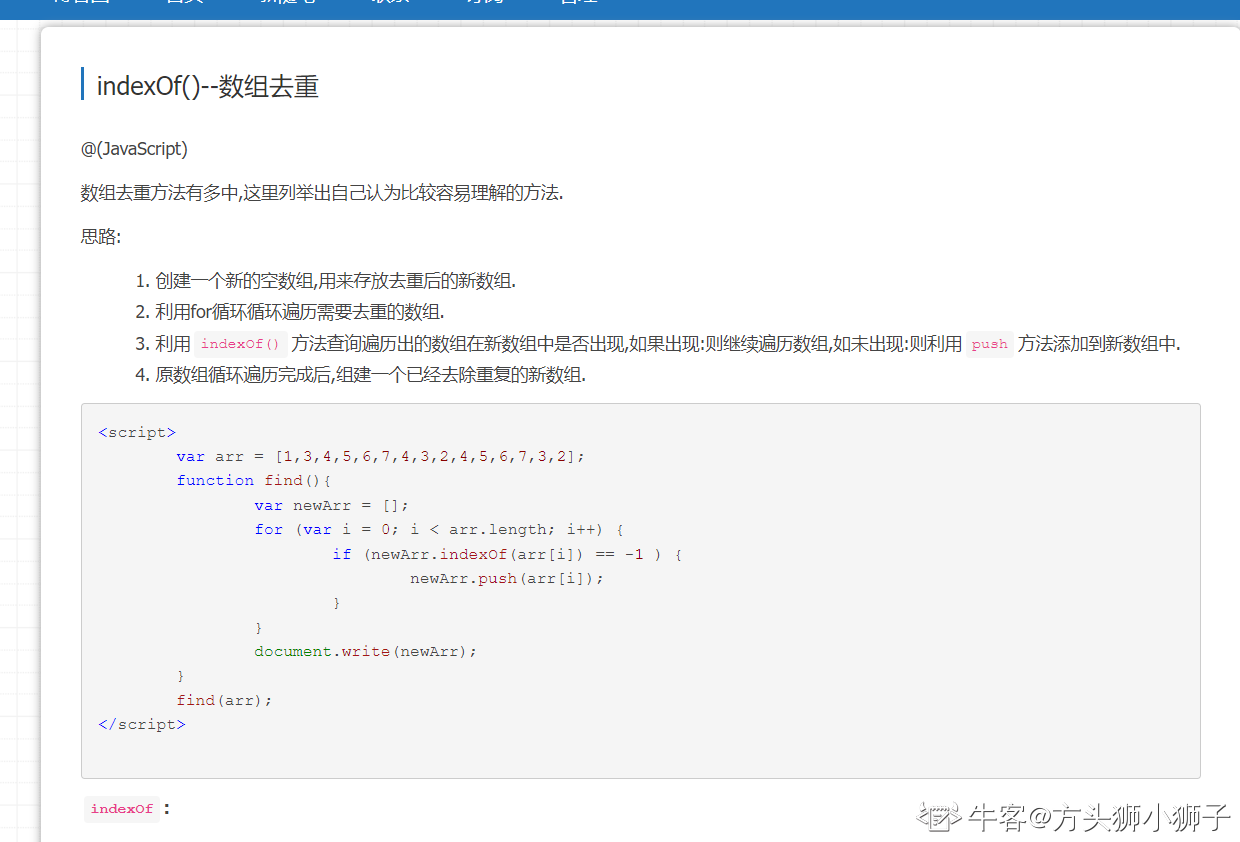Viewport: 1240px width, 842px height.
Task: Click the "思路:" label
Action: (101, 237)
